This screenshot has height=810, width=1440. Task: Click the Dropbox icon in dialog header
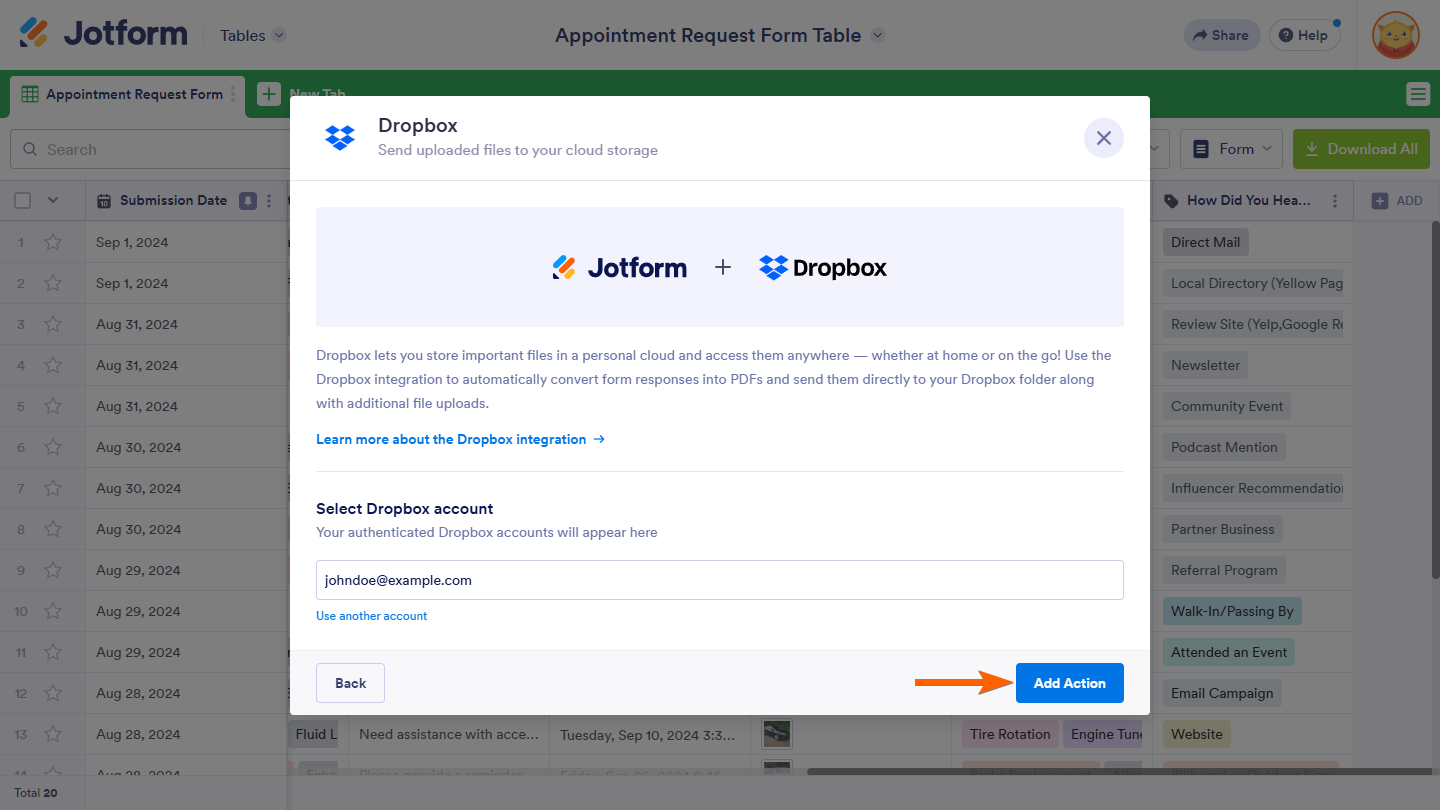tap(340, 138)
